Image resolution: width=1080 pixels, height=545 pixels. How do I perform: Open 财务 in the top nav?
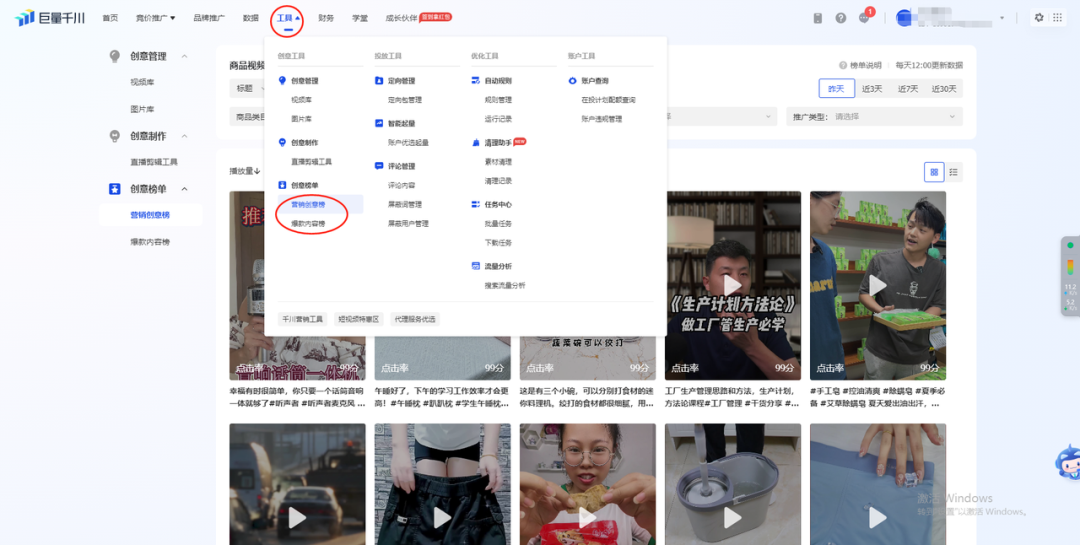click(326, 18)
